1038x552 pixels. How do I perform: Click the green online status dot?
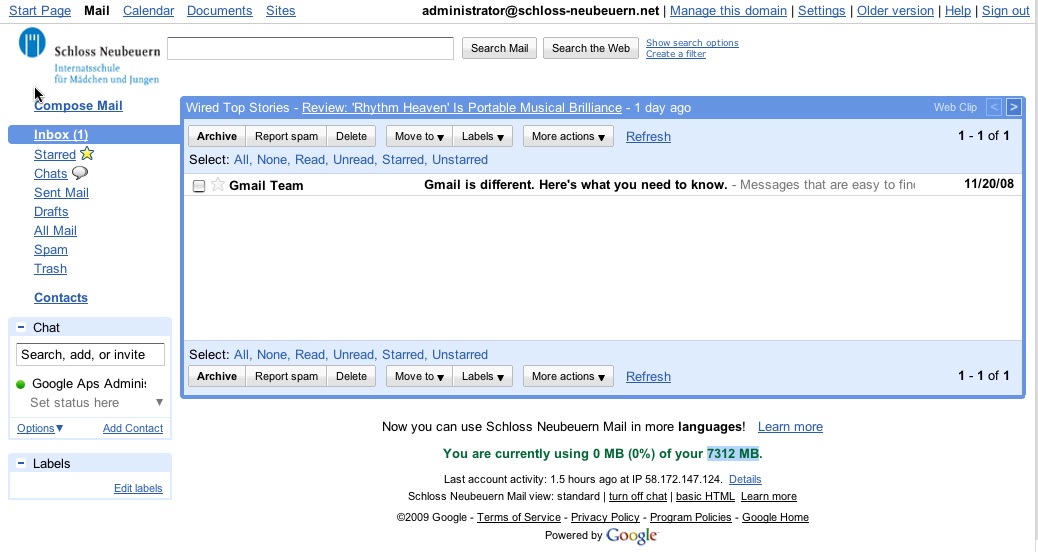tap(21, 384)
